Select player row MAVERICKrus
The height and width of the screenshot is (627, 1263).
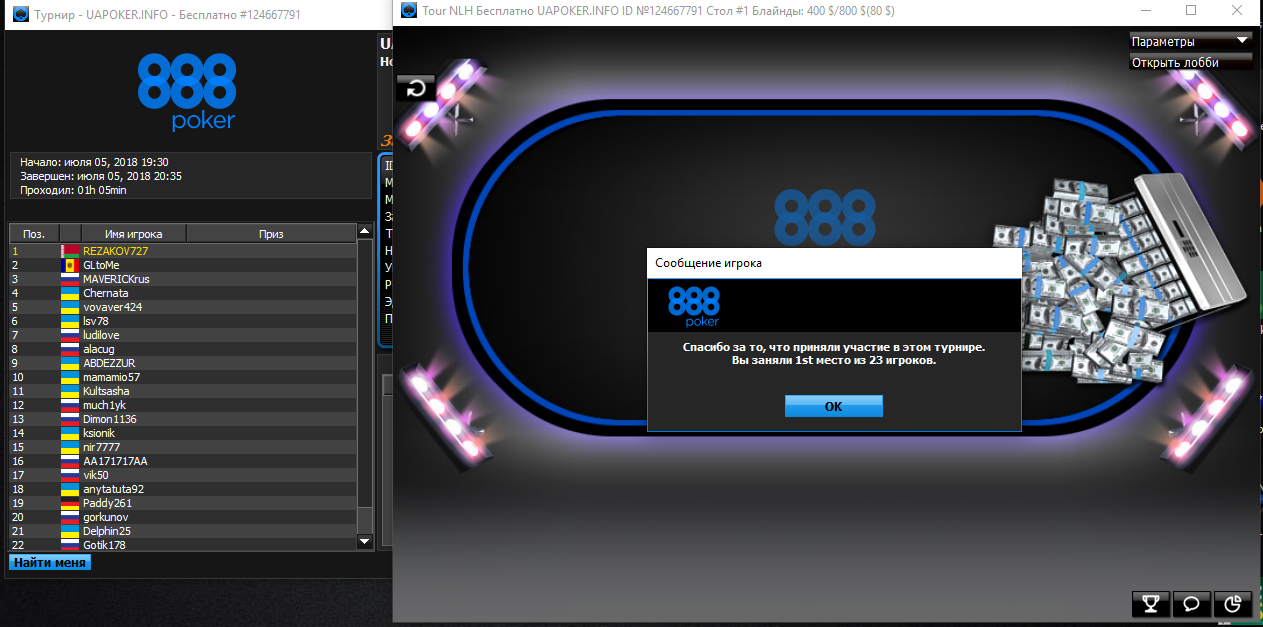click(183, 279)
